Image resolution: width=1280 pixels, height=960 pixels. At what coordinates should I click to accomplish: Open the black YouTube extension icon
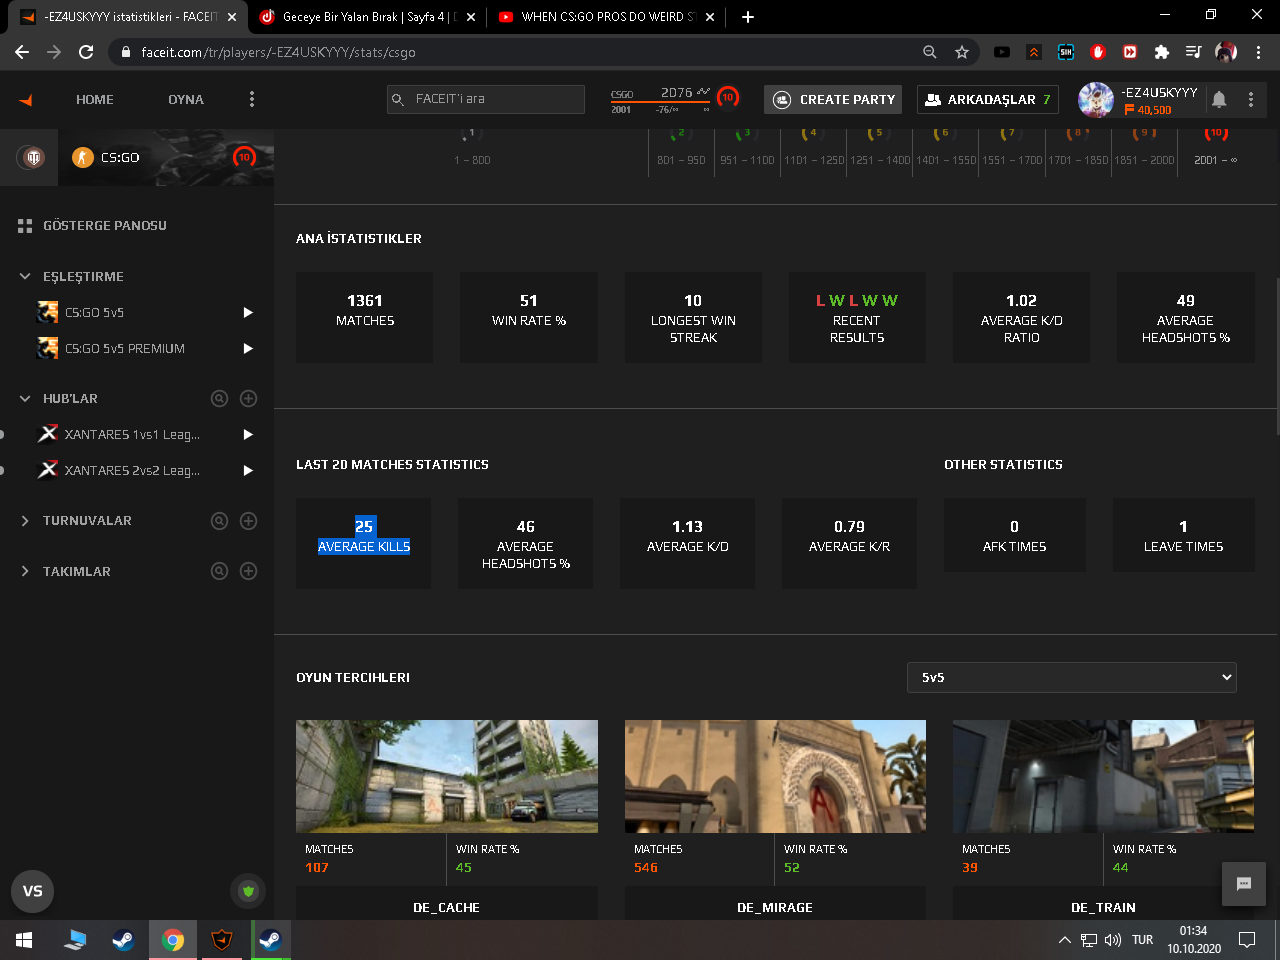[1002, 52]
